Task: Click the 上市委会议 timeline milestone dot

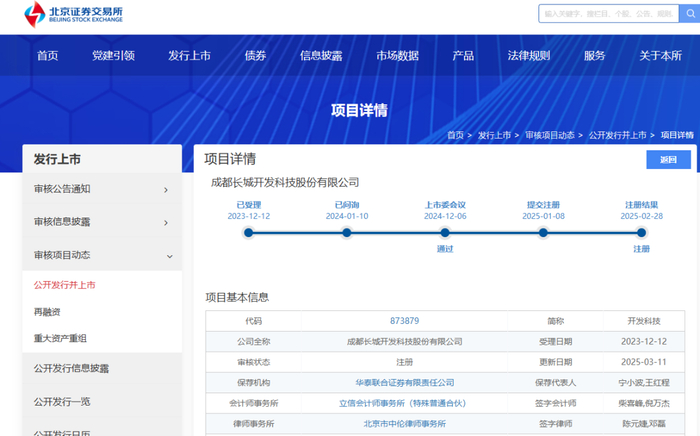Action: [x=445, y=233]
